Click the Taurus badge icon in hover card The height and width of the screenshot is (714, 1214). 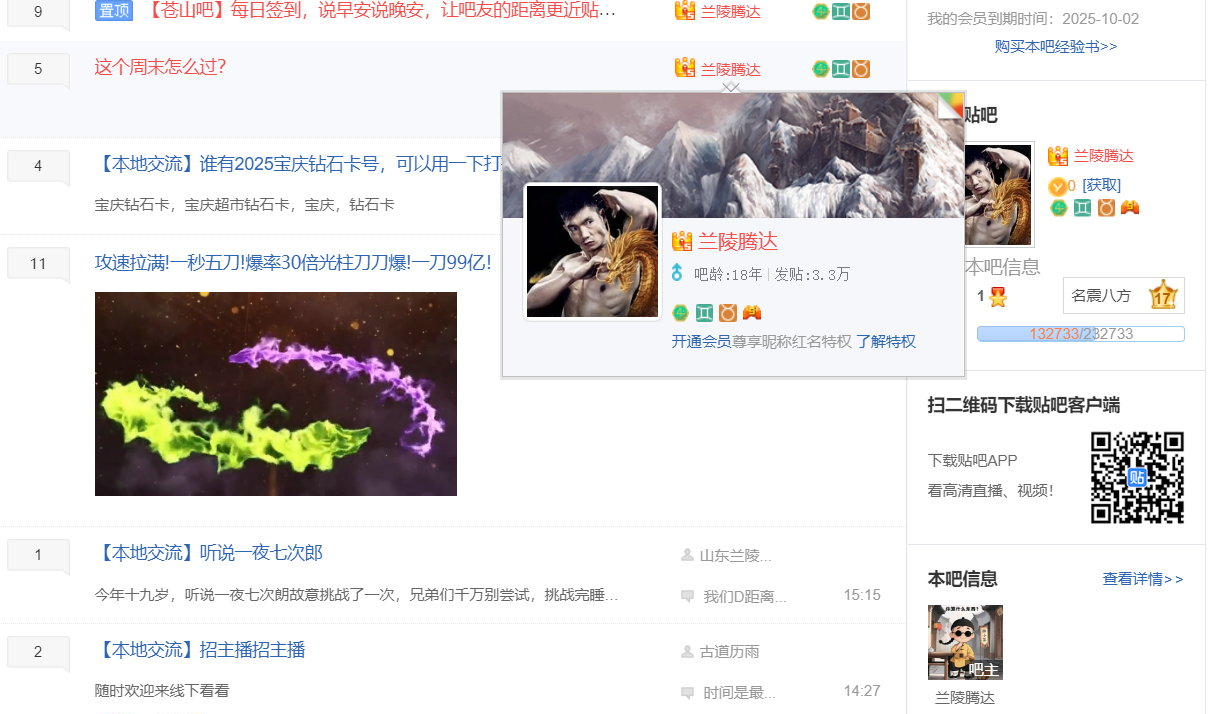coord(728,313)
